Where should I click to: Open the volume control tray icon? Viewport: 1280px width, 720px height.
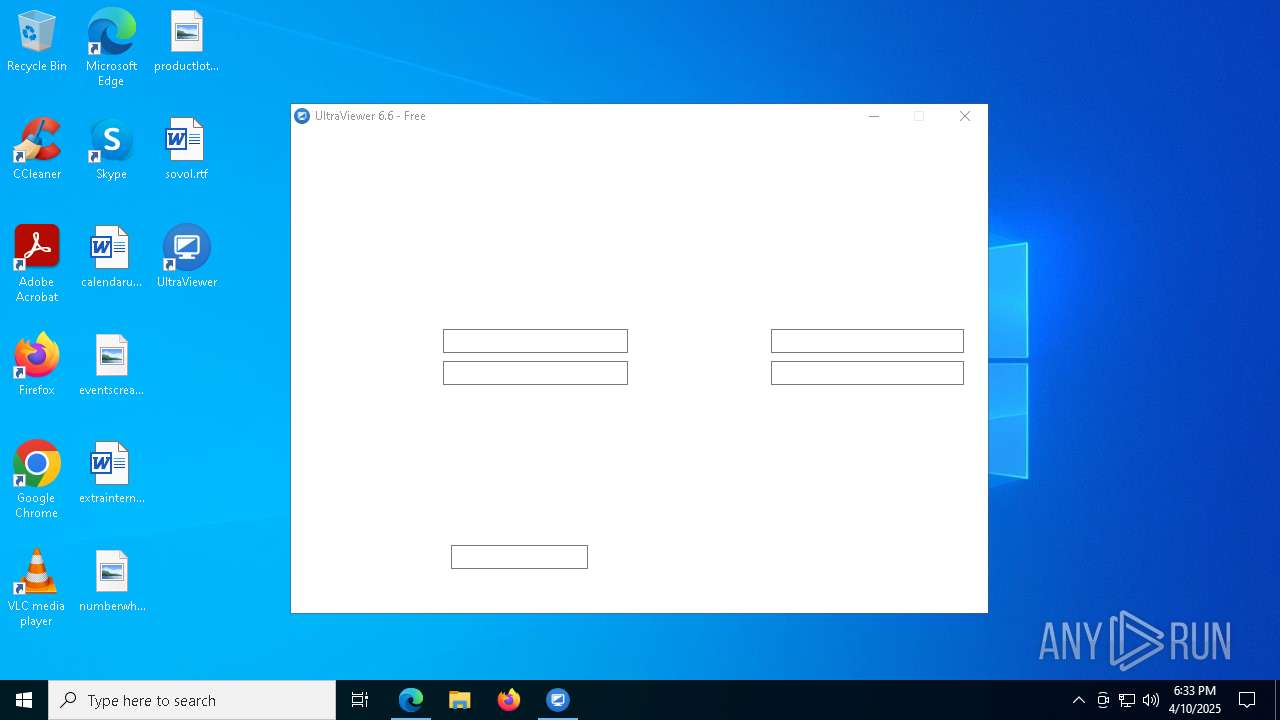point(1151,700)
